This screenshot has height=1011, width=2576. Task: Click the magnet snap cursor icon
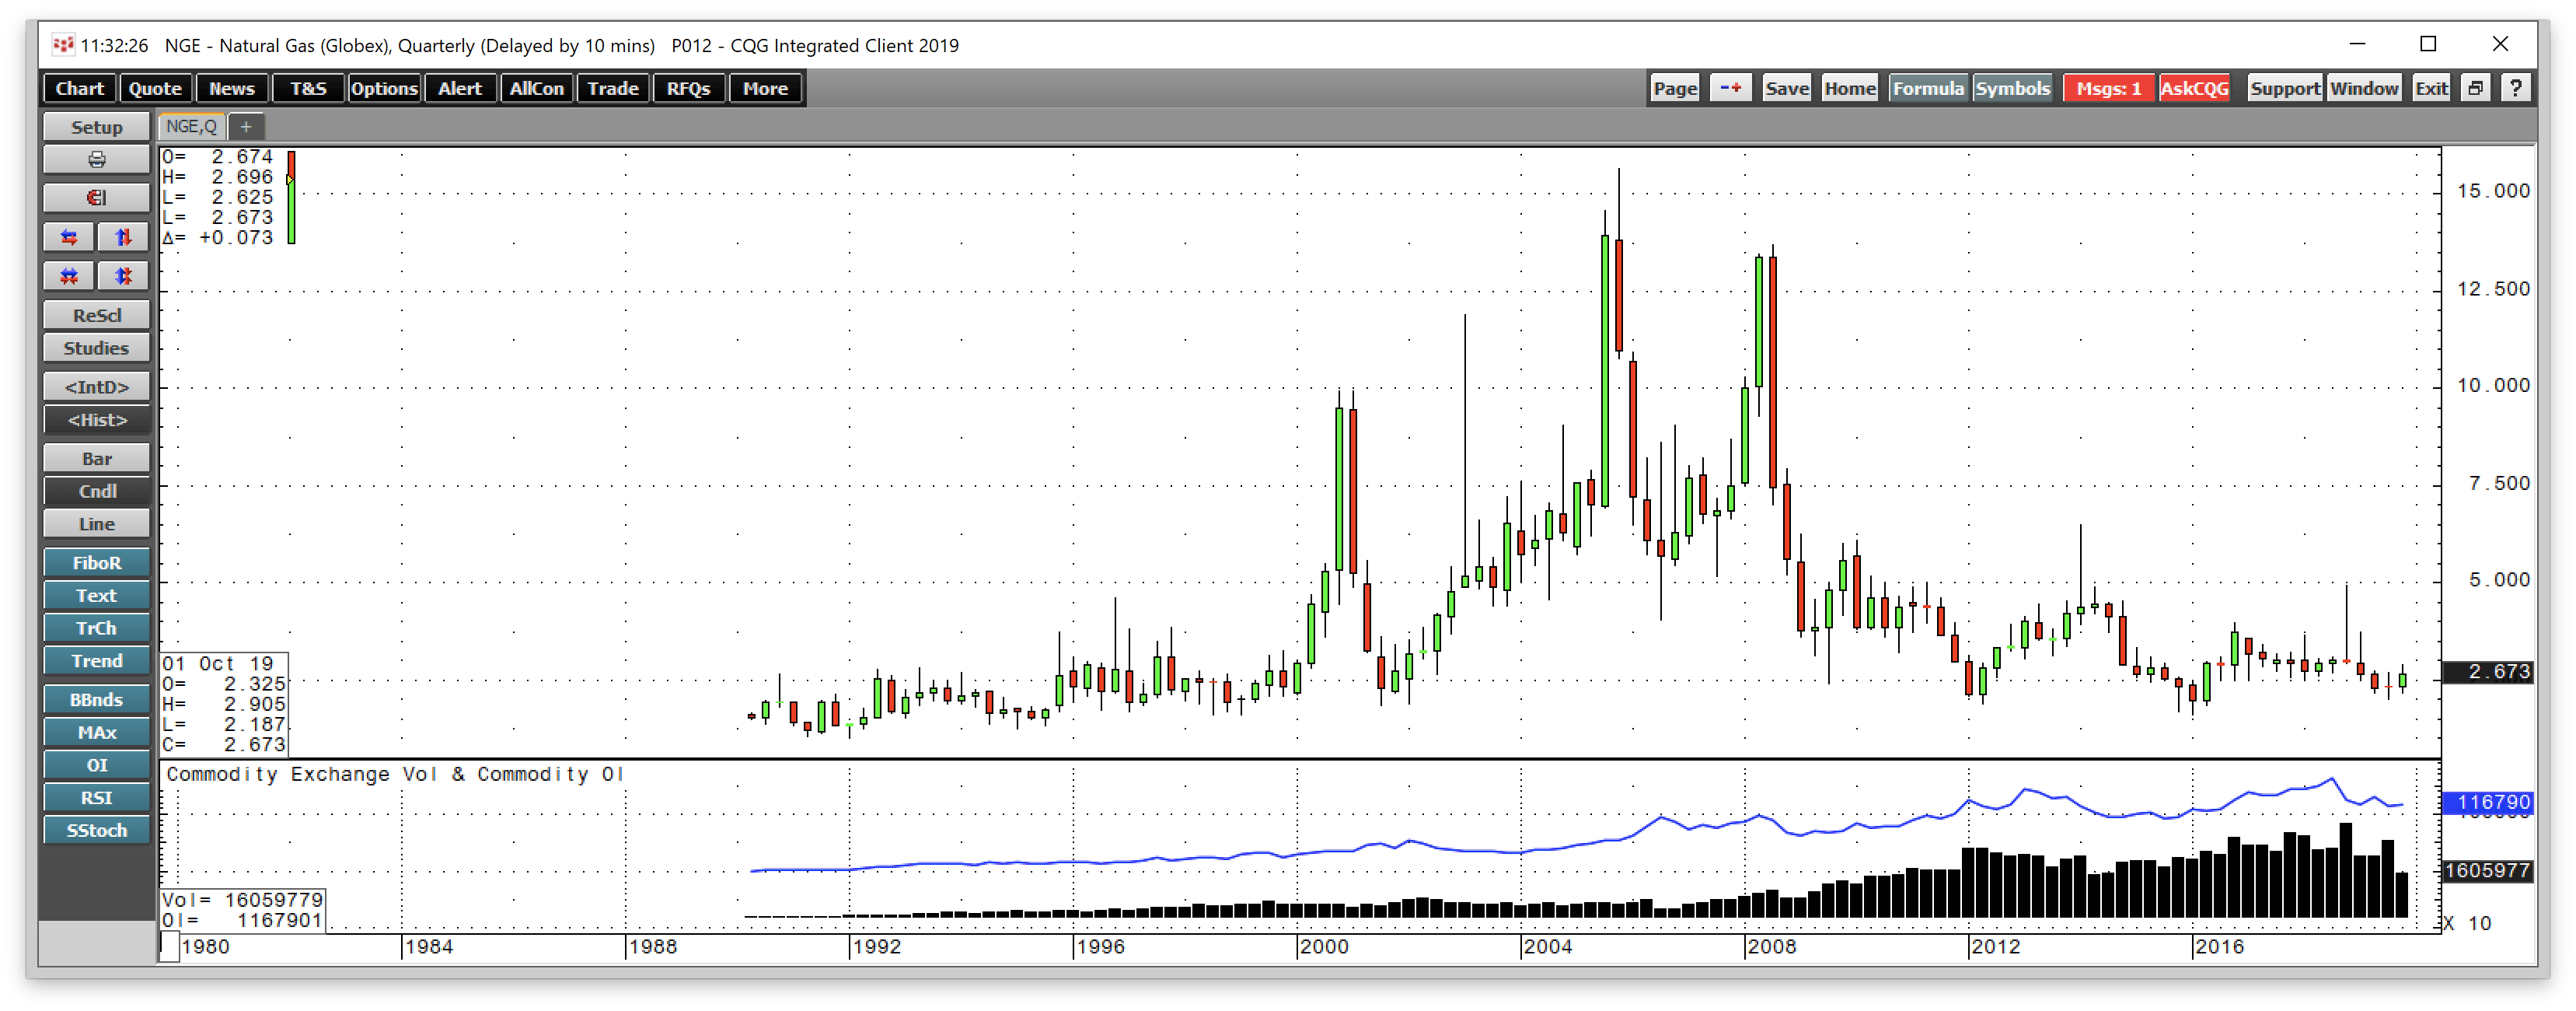point(97,198)
